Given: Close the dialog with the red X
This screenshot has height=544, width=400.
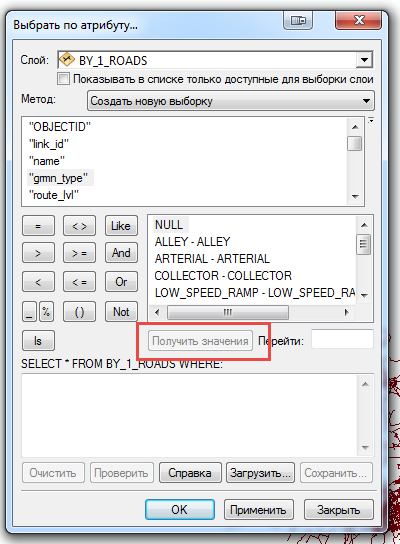Looking at the screenshot, I should [358, 20].
